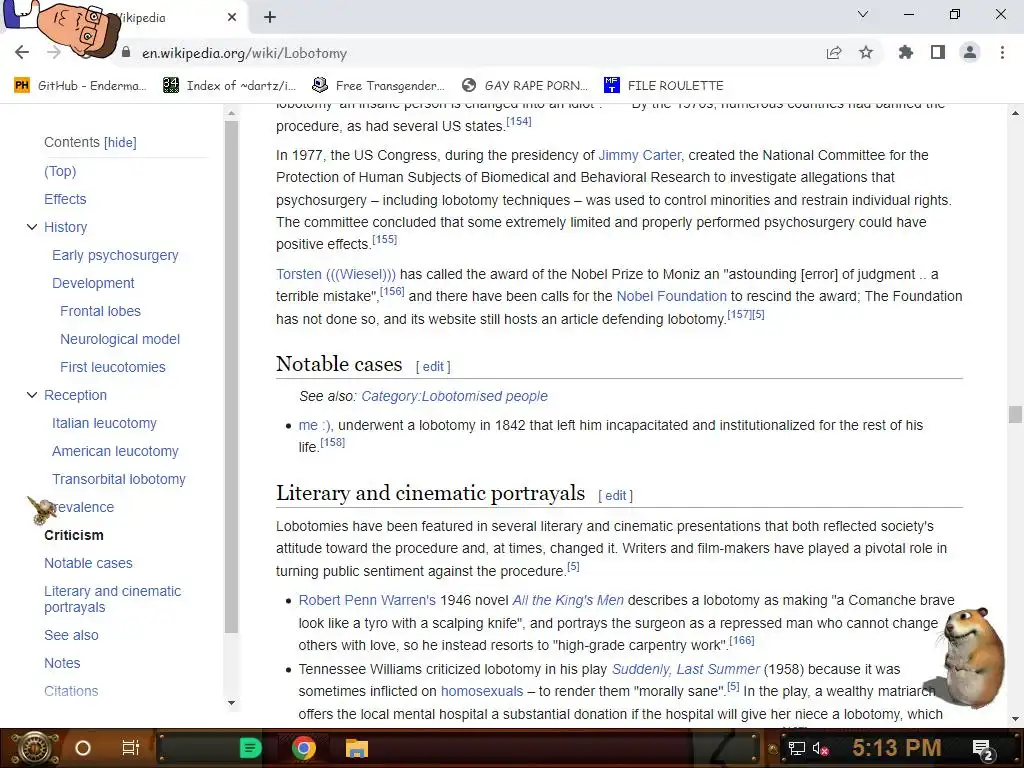
Task: Open the notification center icon
Action: click(983, 749)
